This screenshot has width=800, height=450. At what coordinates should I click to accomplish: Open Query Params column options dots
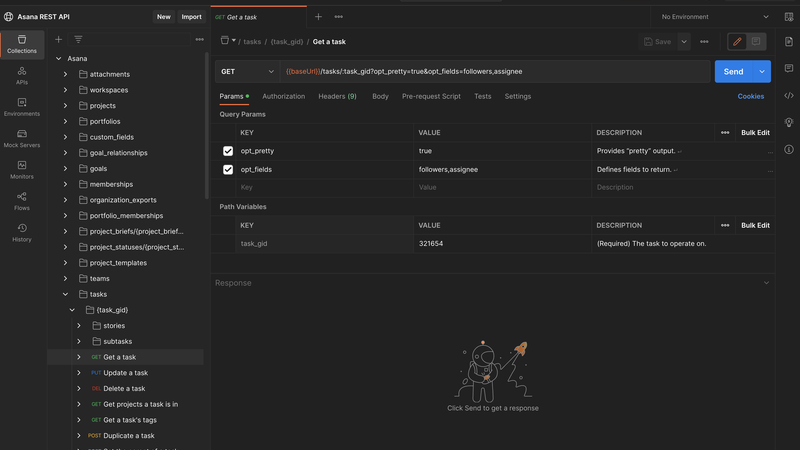(725, 133)
